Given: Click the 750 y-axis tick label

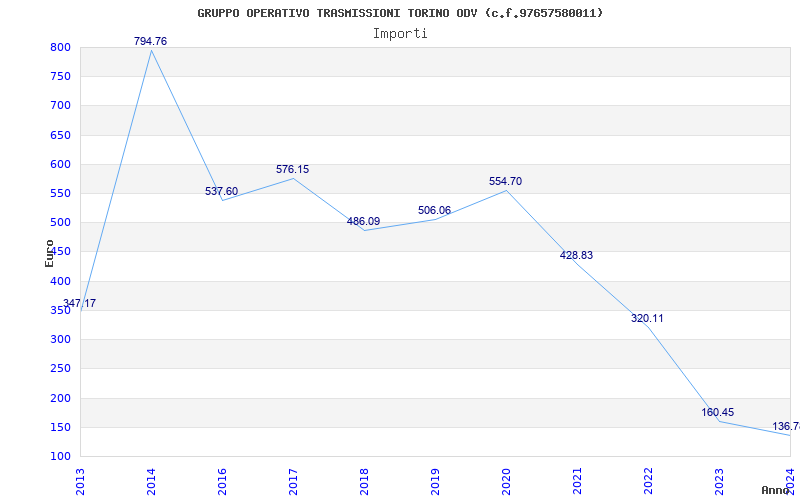Looking at the screenshot, I should (x=60, y=77).
